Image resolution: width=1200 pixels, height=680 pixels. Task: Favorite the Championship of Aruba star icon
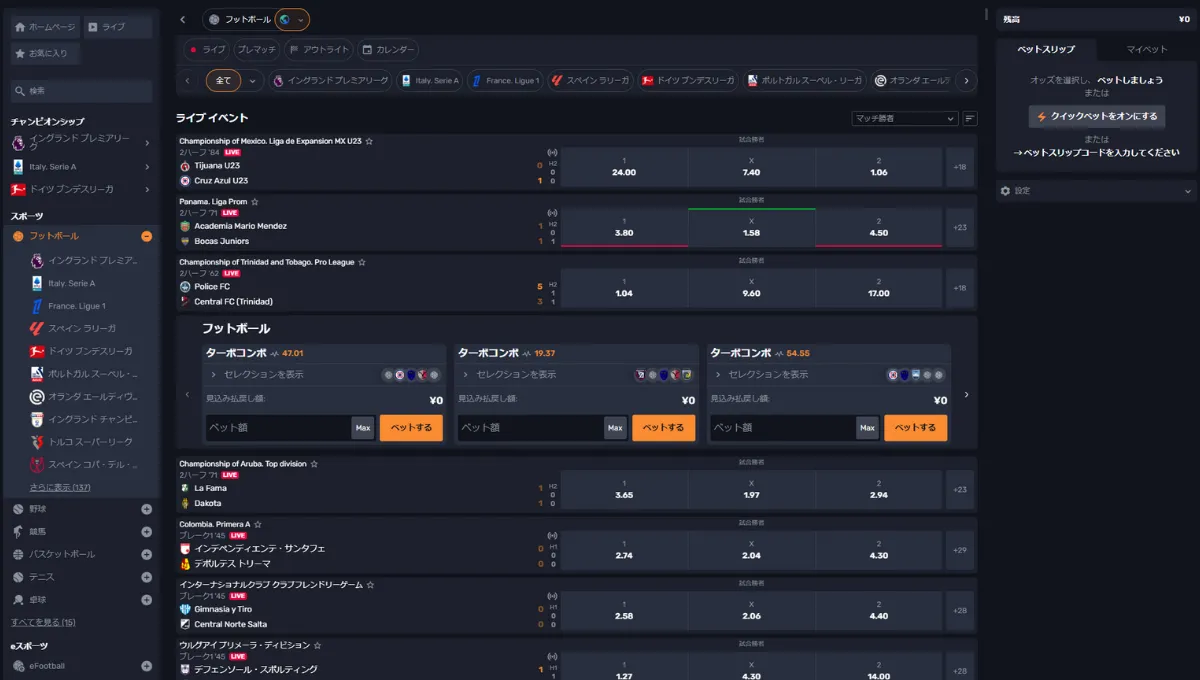[x=314, y=464]
